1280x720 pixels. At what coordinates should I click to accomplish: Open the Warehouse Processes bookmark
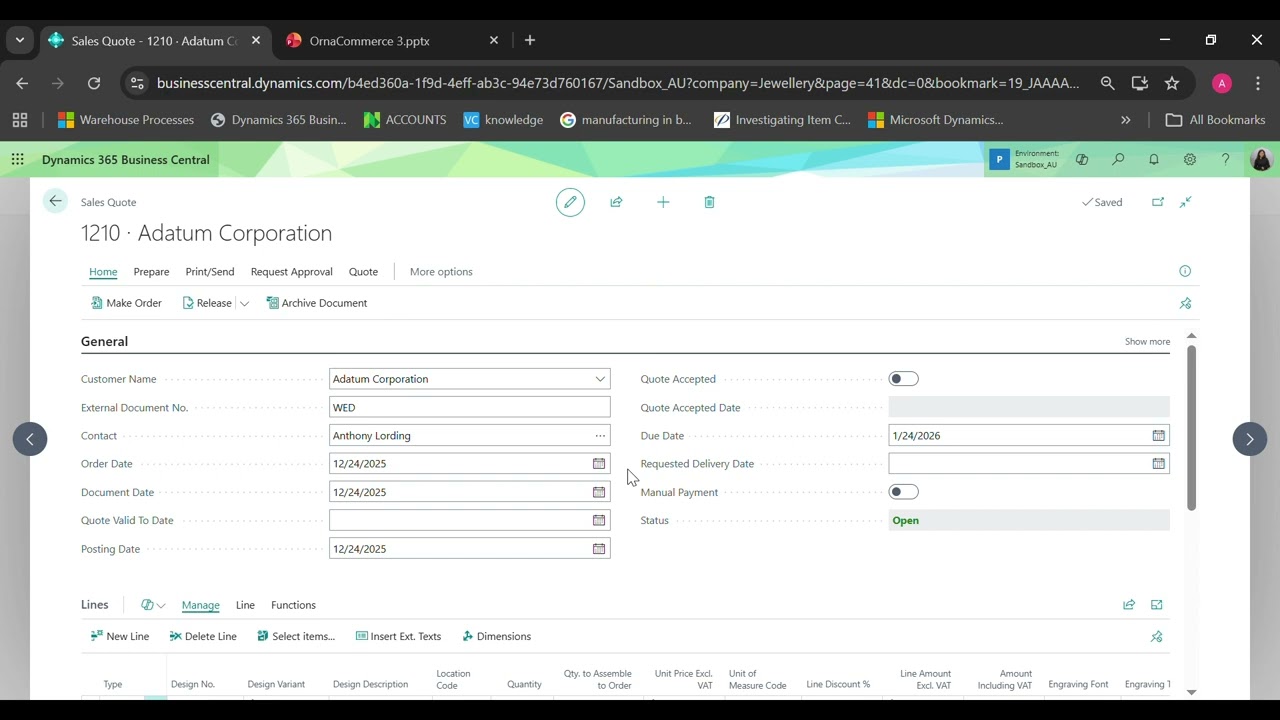[x=126, y=120]
